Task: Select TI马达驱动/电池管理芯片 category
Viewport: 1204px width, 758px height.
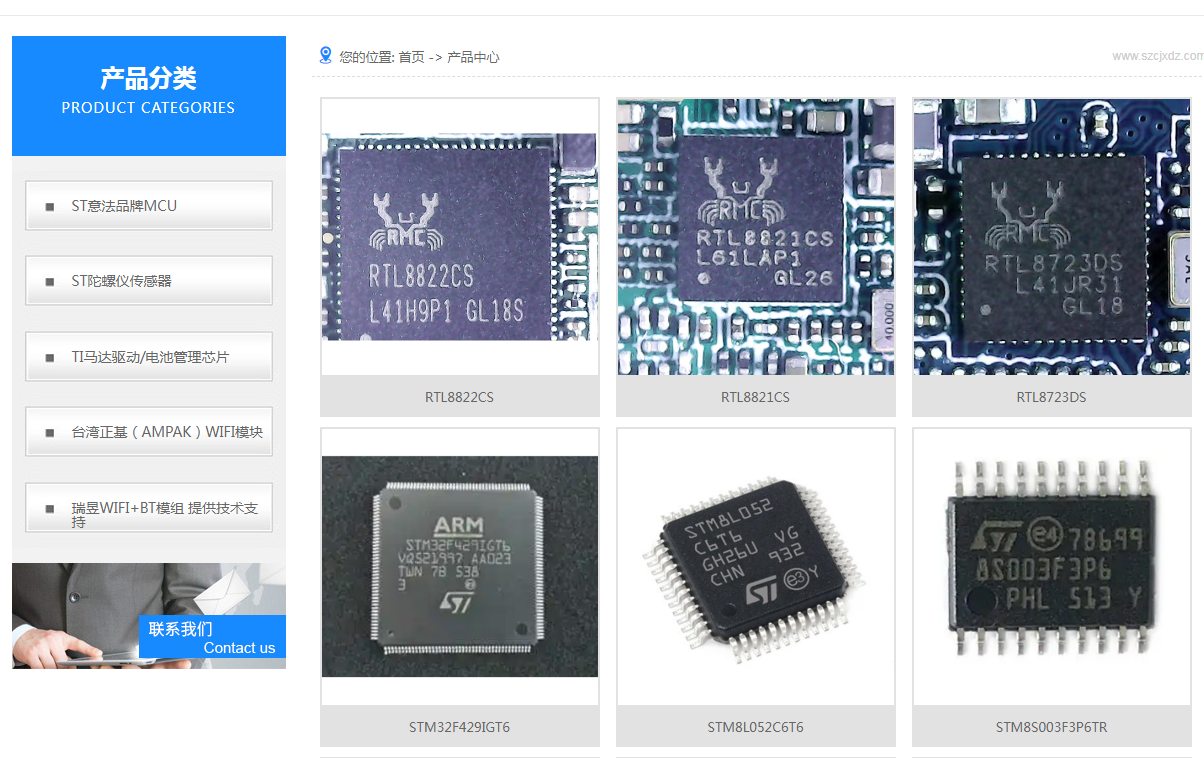Action: click(x=149, y=357)
